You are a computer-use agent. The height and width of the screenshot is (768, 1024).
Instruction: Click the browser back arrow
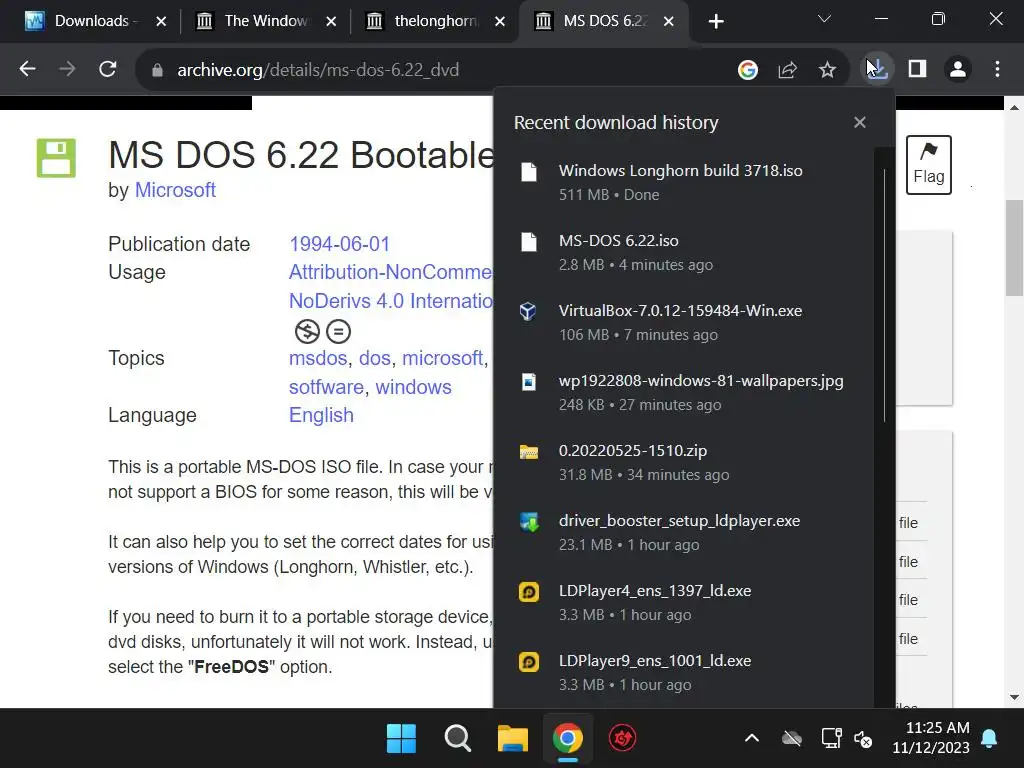27,69
